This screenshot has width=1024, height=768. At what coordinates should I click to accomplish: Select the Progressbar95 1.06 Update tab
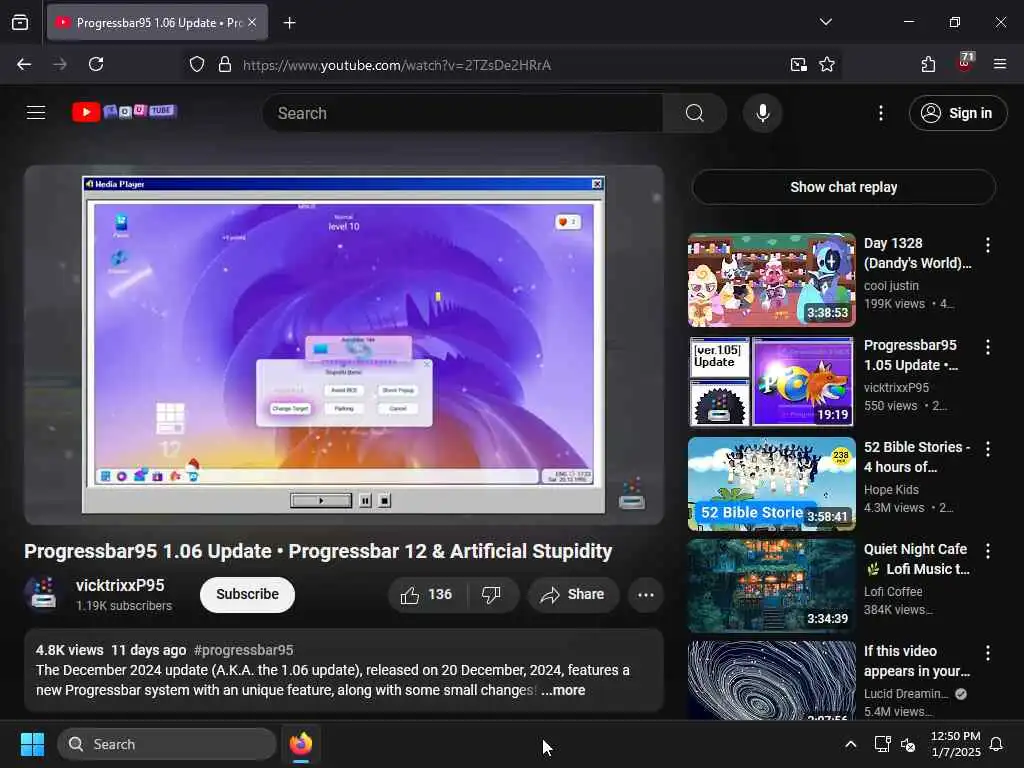point(157,23)
